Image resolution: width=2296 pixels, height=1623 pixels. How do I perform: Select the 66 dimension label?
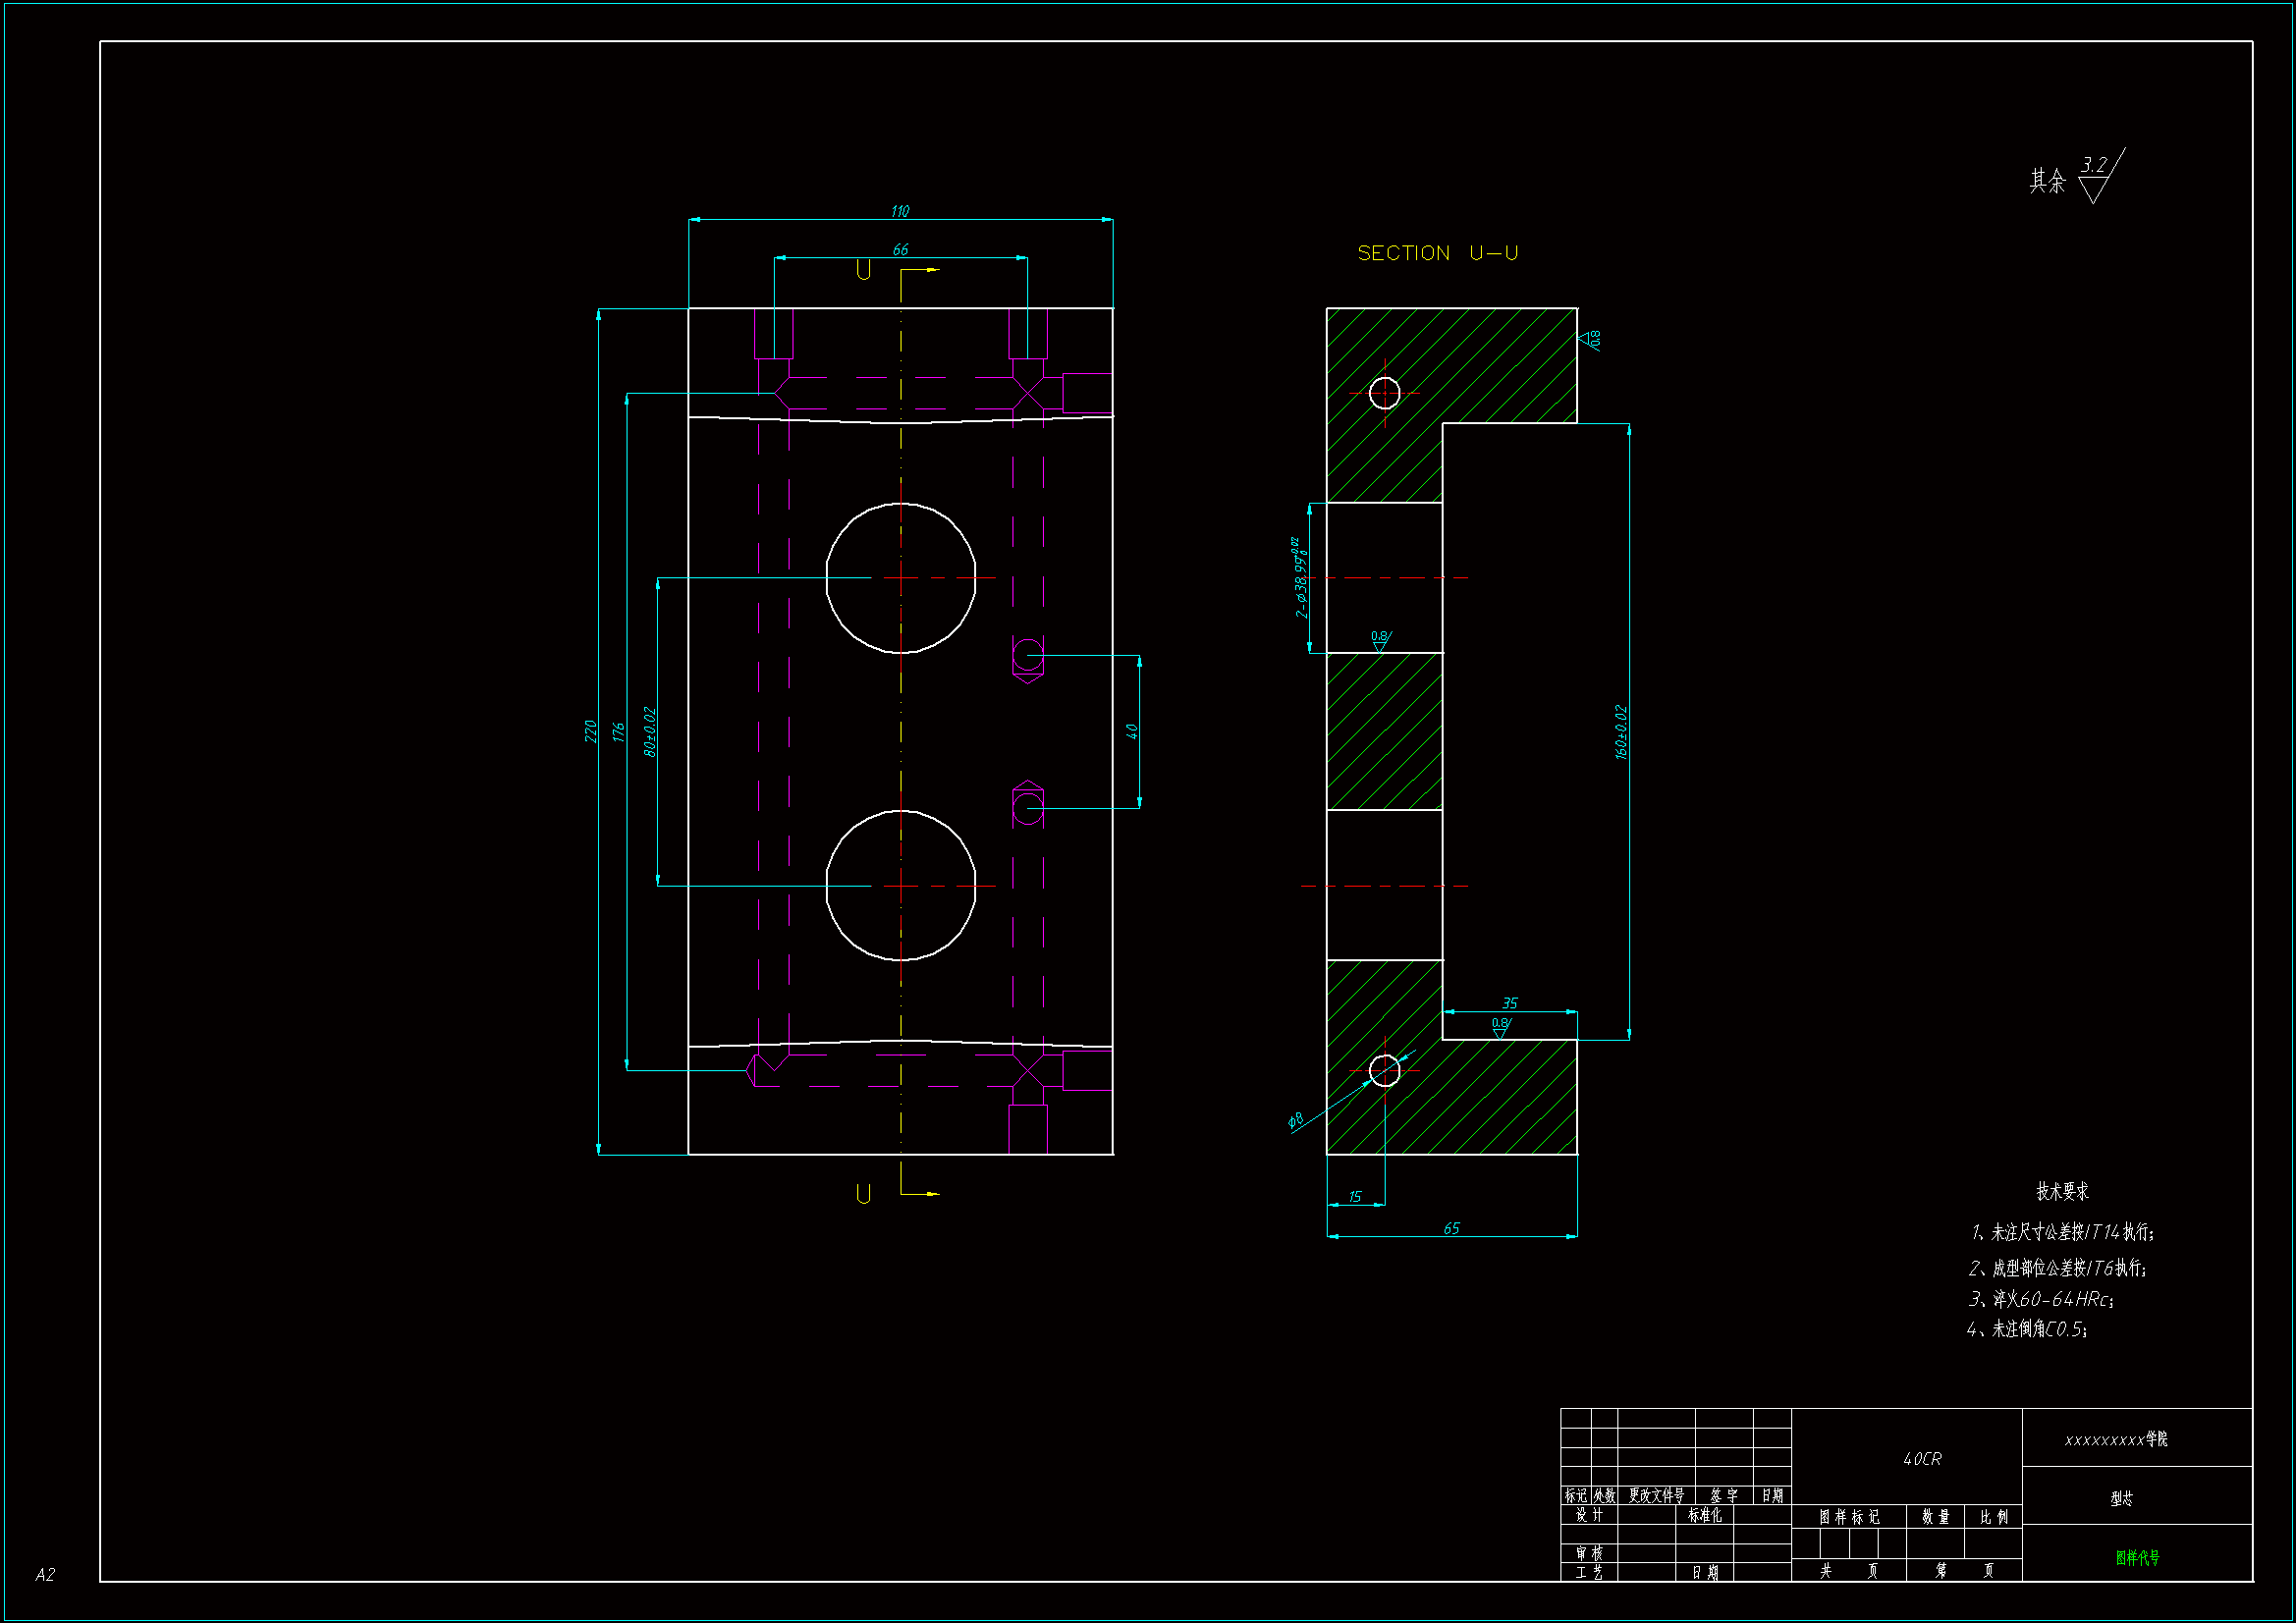[900, 249]
